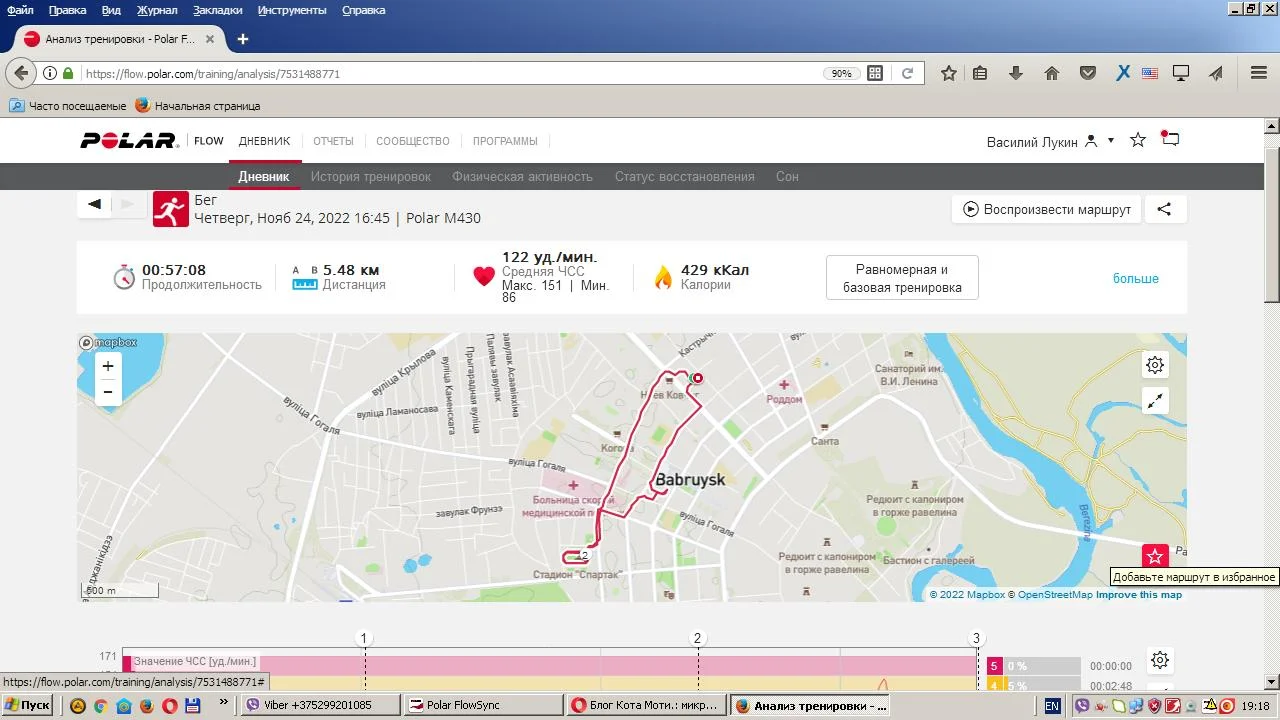The width and height of the screenshot is (1280, 720).
Task: Click lap marker 2 on the chart
Action: point(698,638)
